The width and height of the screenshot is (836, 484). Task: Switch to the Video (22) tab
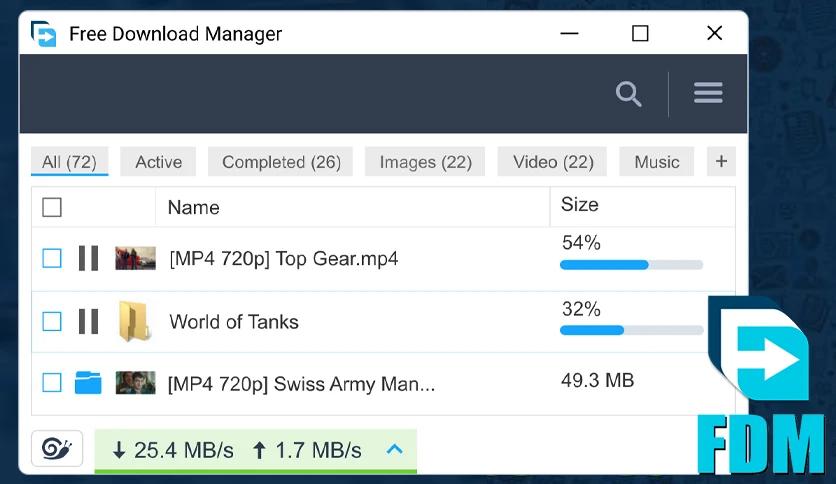pos(553,162)
